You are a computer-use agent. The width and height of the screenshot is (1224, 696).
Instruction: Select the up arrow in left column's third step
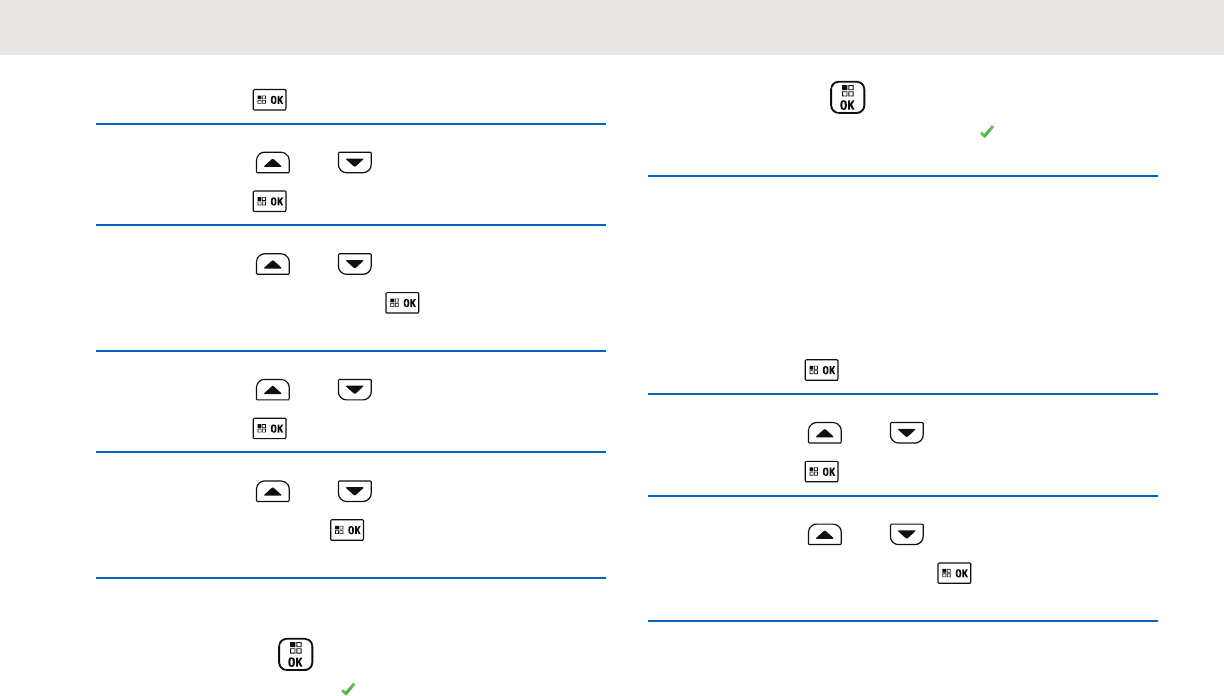(273, 264)
